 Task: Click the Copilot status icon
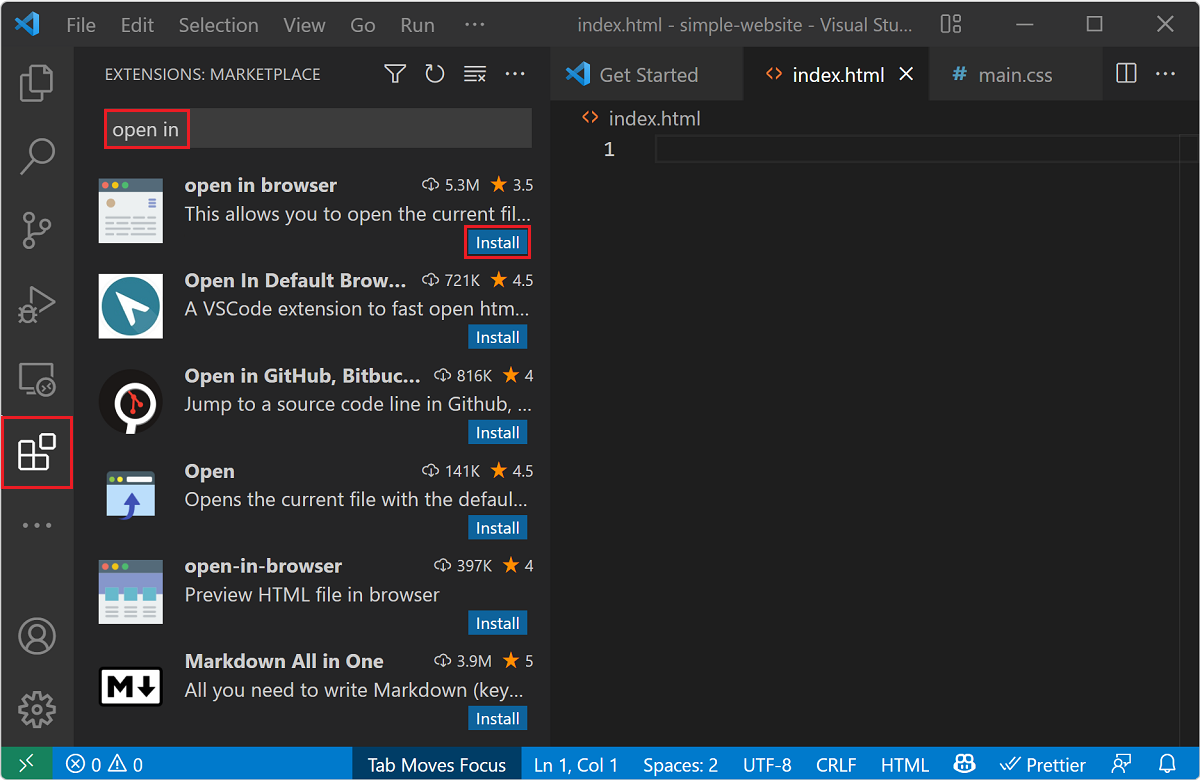[x=966, y=765]
